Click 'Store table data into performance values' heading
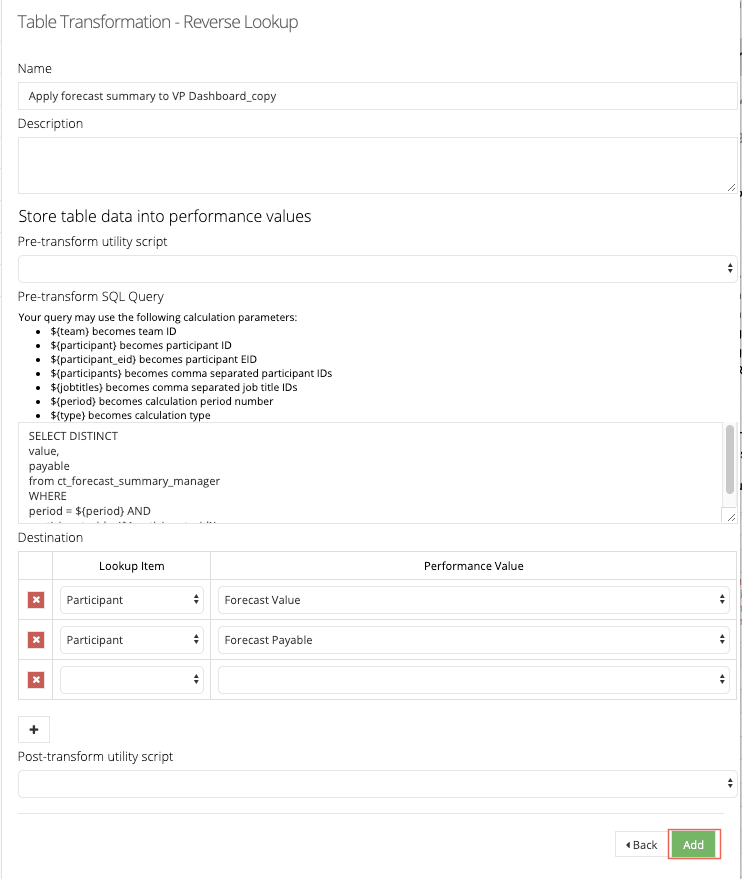742x879 pixels. pos(165,216)
